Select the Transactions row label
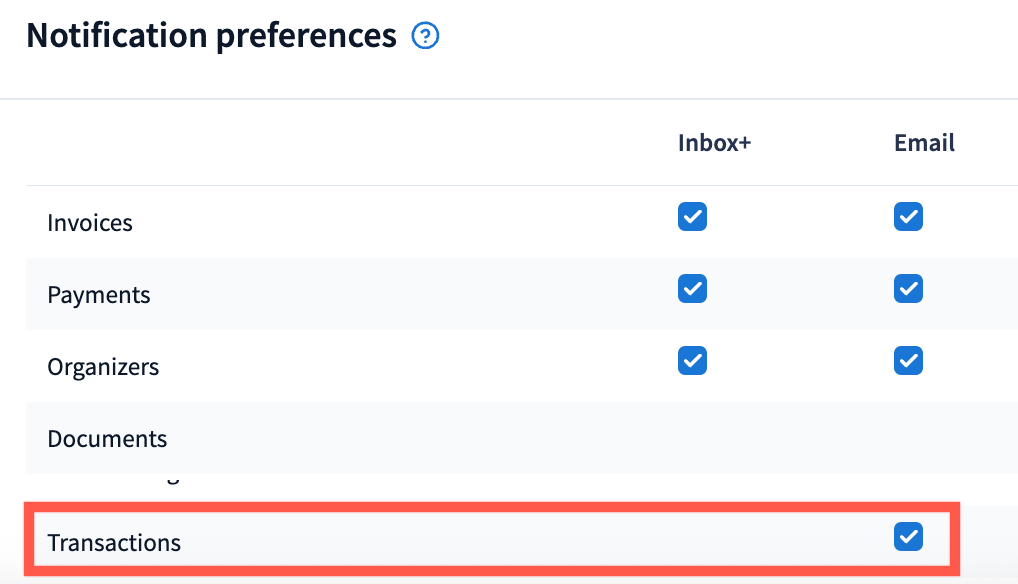 [114, 543]
